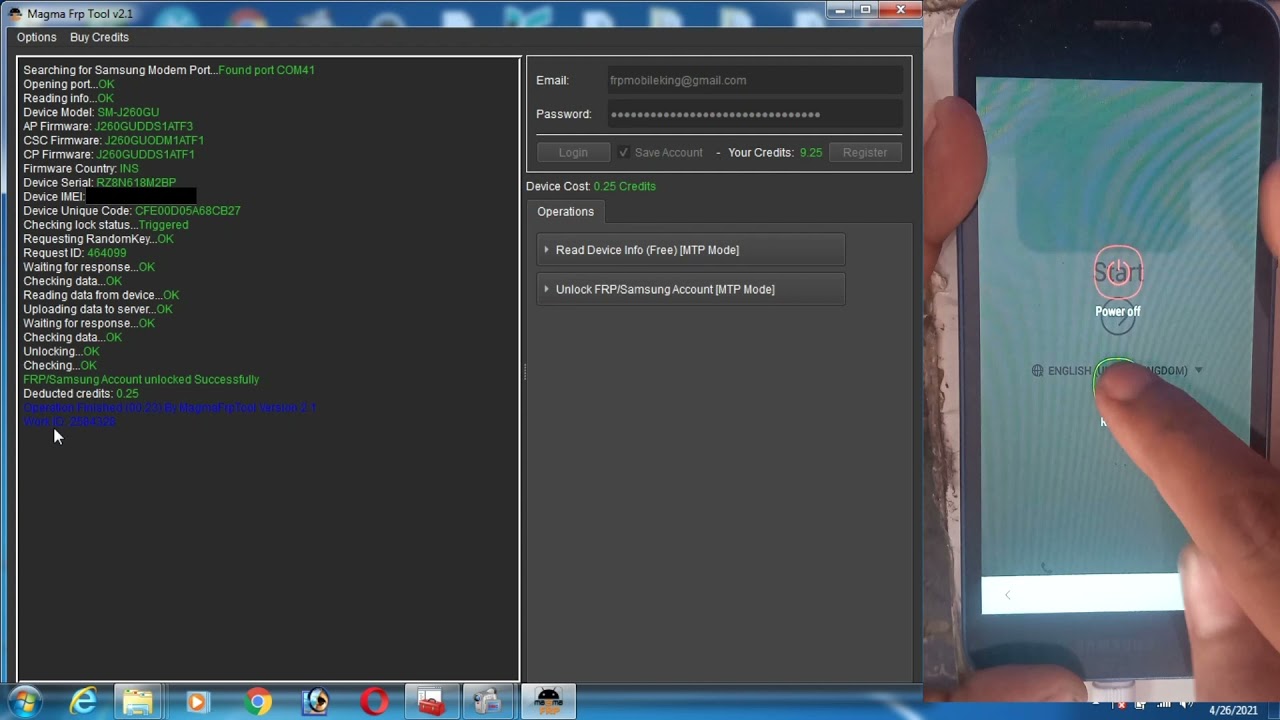Open the camcorder recorder taskbar app
This screenshot has height=720, width=1280.
(x=488, y=703)
